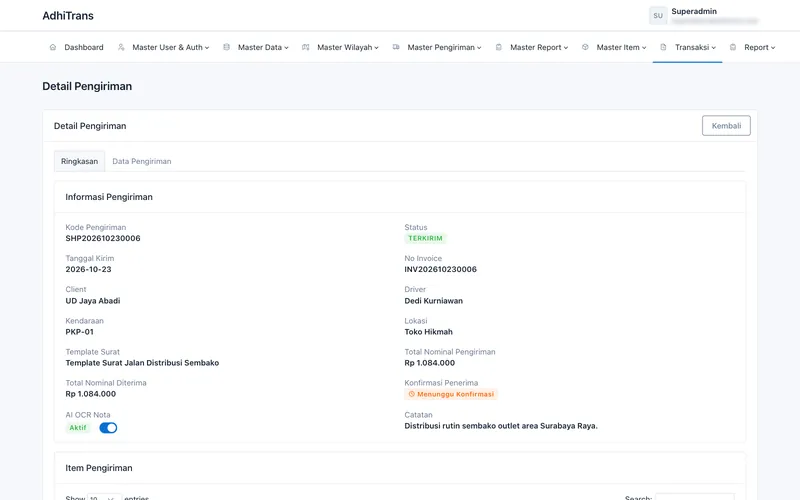Click the Catatan note about Surabaya Raya
The width and height of the screenshot is (800, 500).
click(501, 426)
